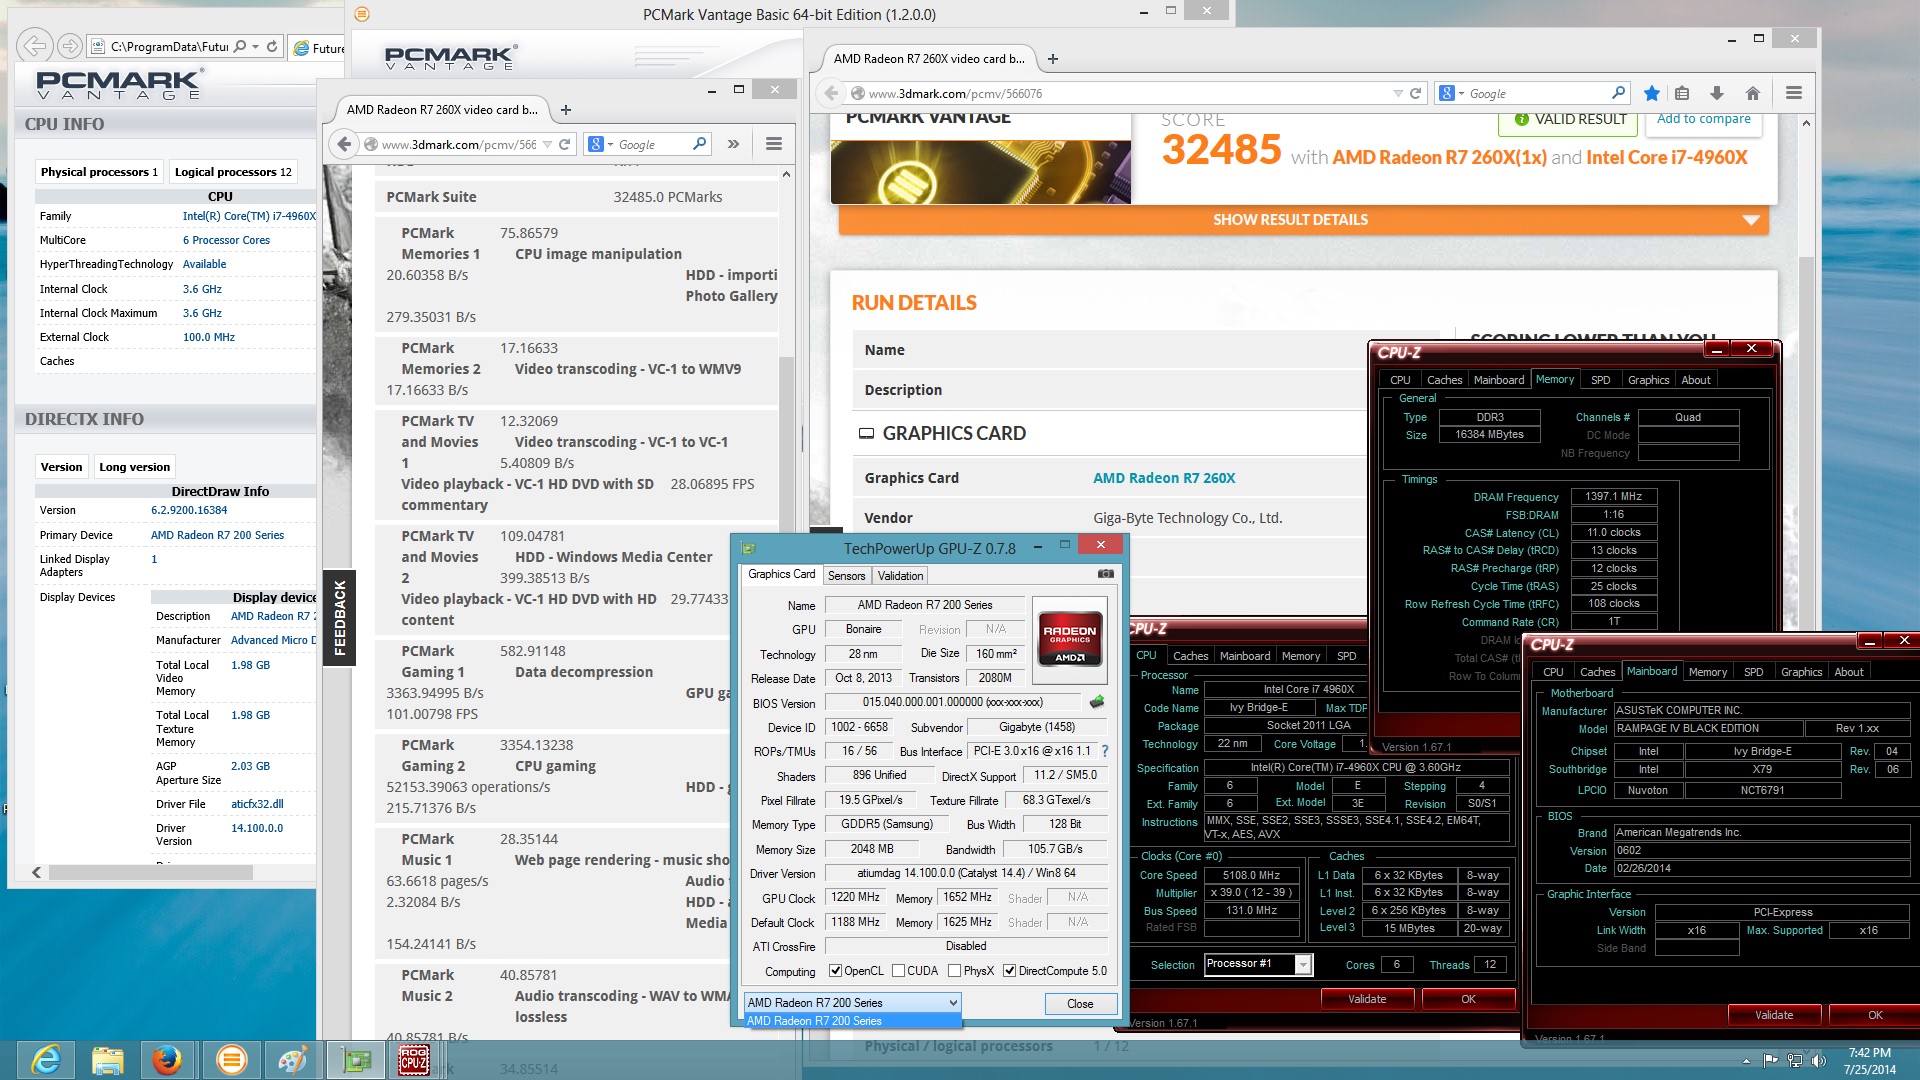Open bookmarks list icon in right Firefox
Screen dimensions: 1920x1080
[1682, 93]
